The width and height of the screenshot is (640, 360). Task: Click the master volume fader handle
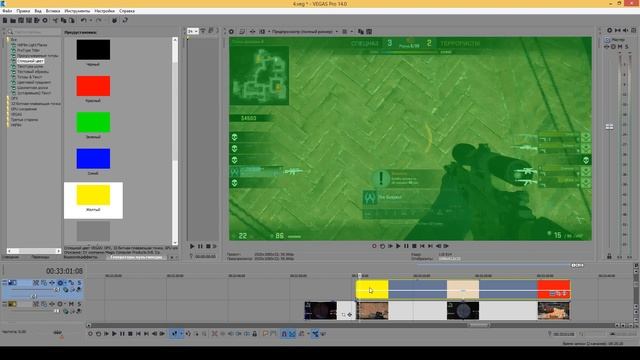click(x=609, y=127)
